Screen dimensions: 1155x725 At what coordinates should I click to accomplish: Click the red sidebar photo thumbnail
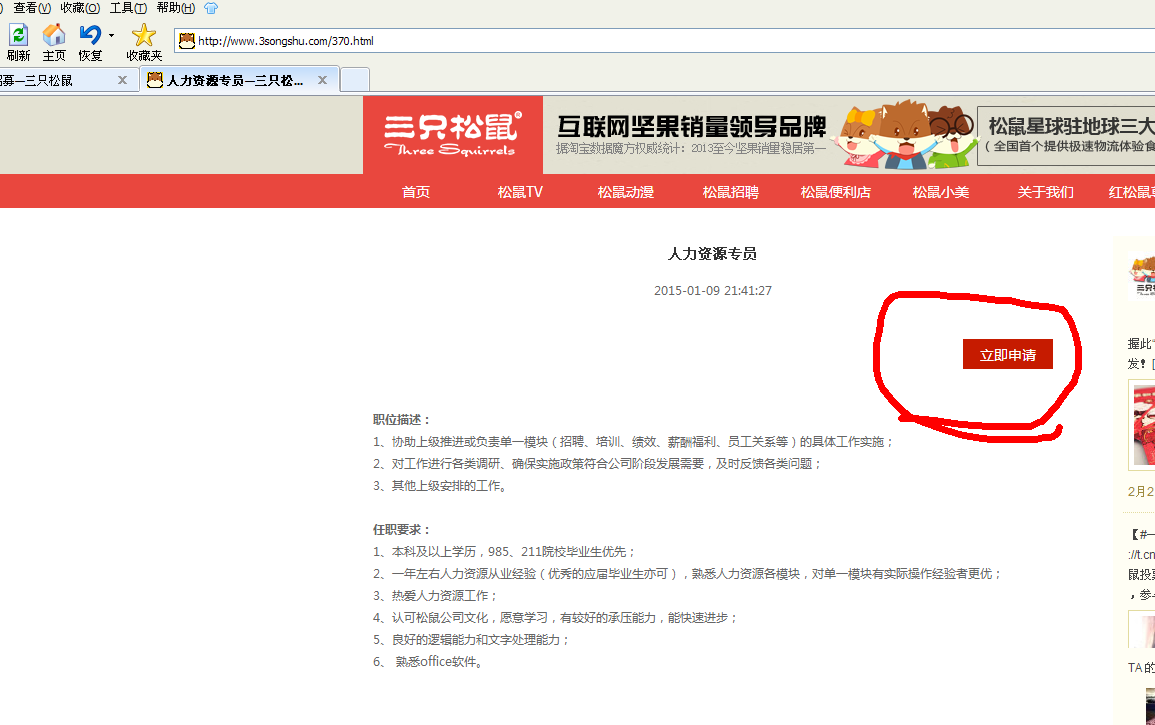(x=1143, y=425)
